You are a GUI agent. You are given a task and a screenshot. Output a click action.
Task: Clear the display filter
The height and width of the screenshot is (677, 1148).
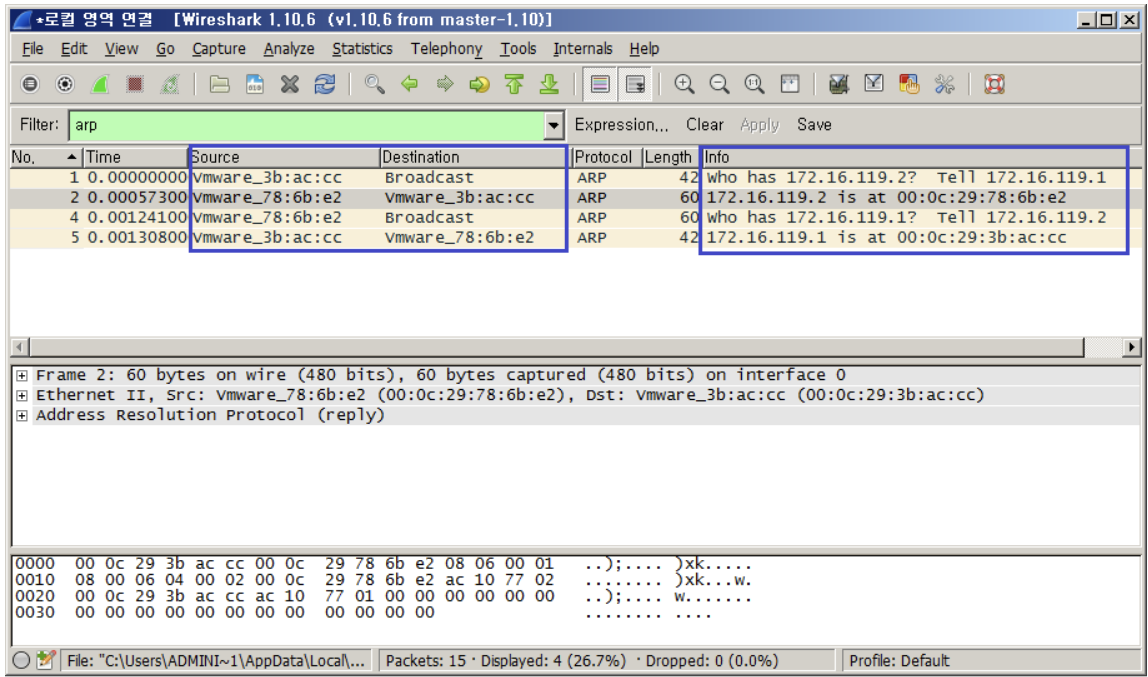click(x=704, y=125)
